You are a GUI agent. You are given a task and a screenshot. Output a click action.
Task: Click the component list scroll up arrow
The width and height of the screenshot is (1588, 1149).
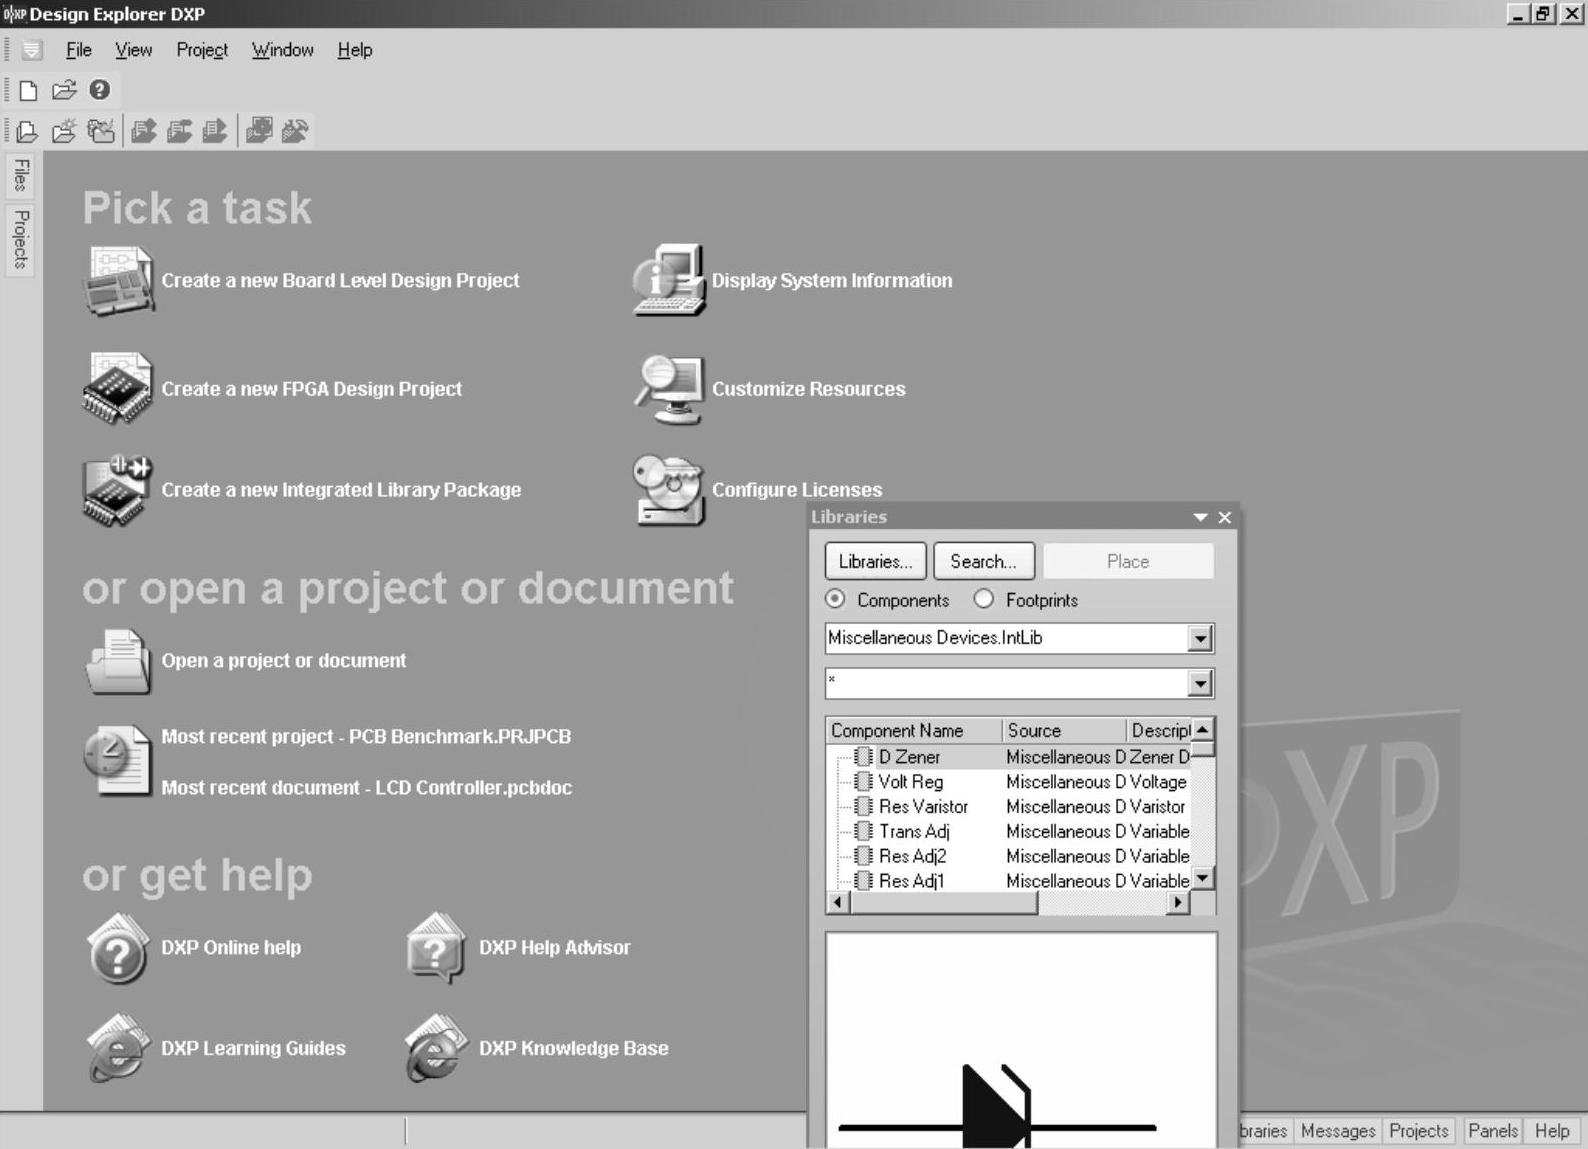click(x=1203, y=730)
